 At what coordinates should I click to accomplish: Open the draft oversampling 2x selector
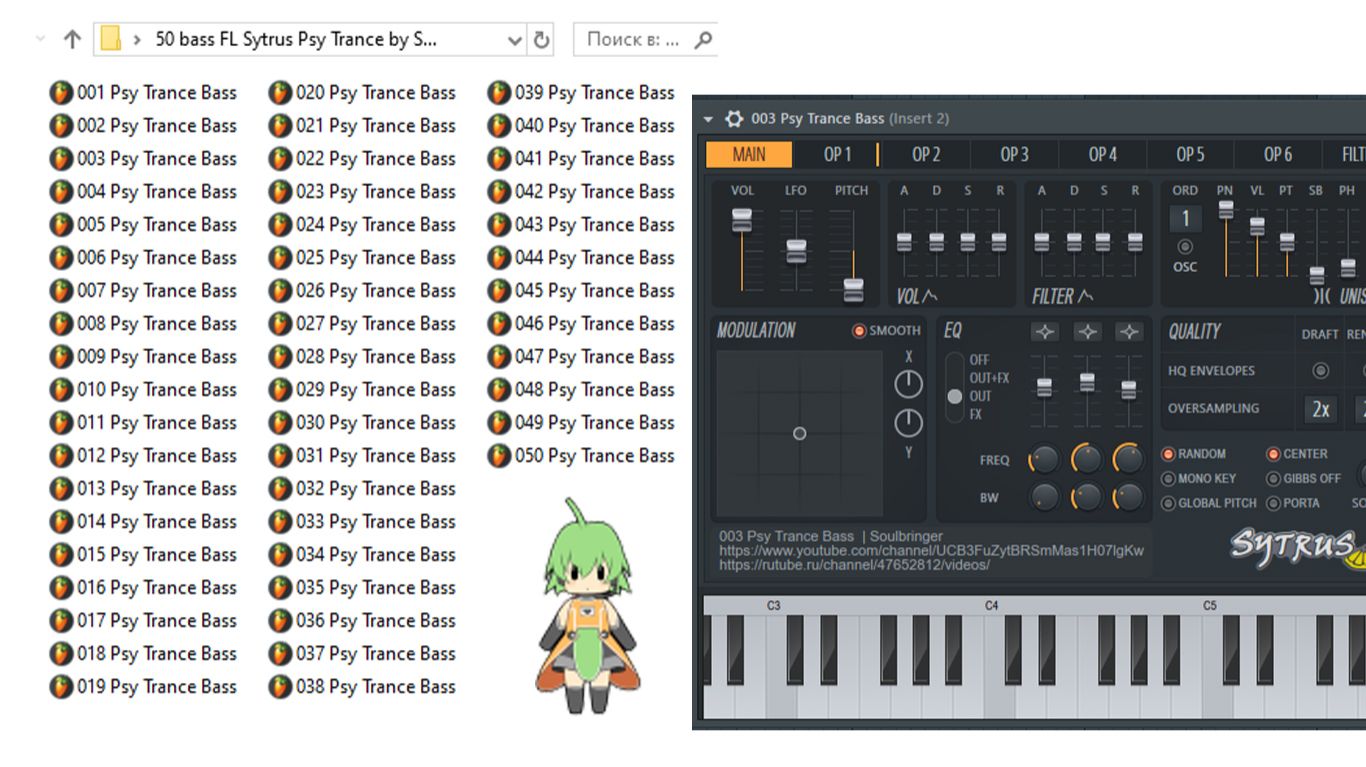coord(1321,409)
